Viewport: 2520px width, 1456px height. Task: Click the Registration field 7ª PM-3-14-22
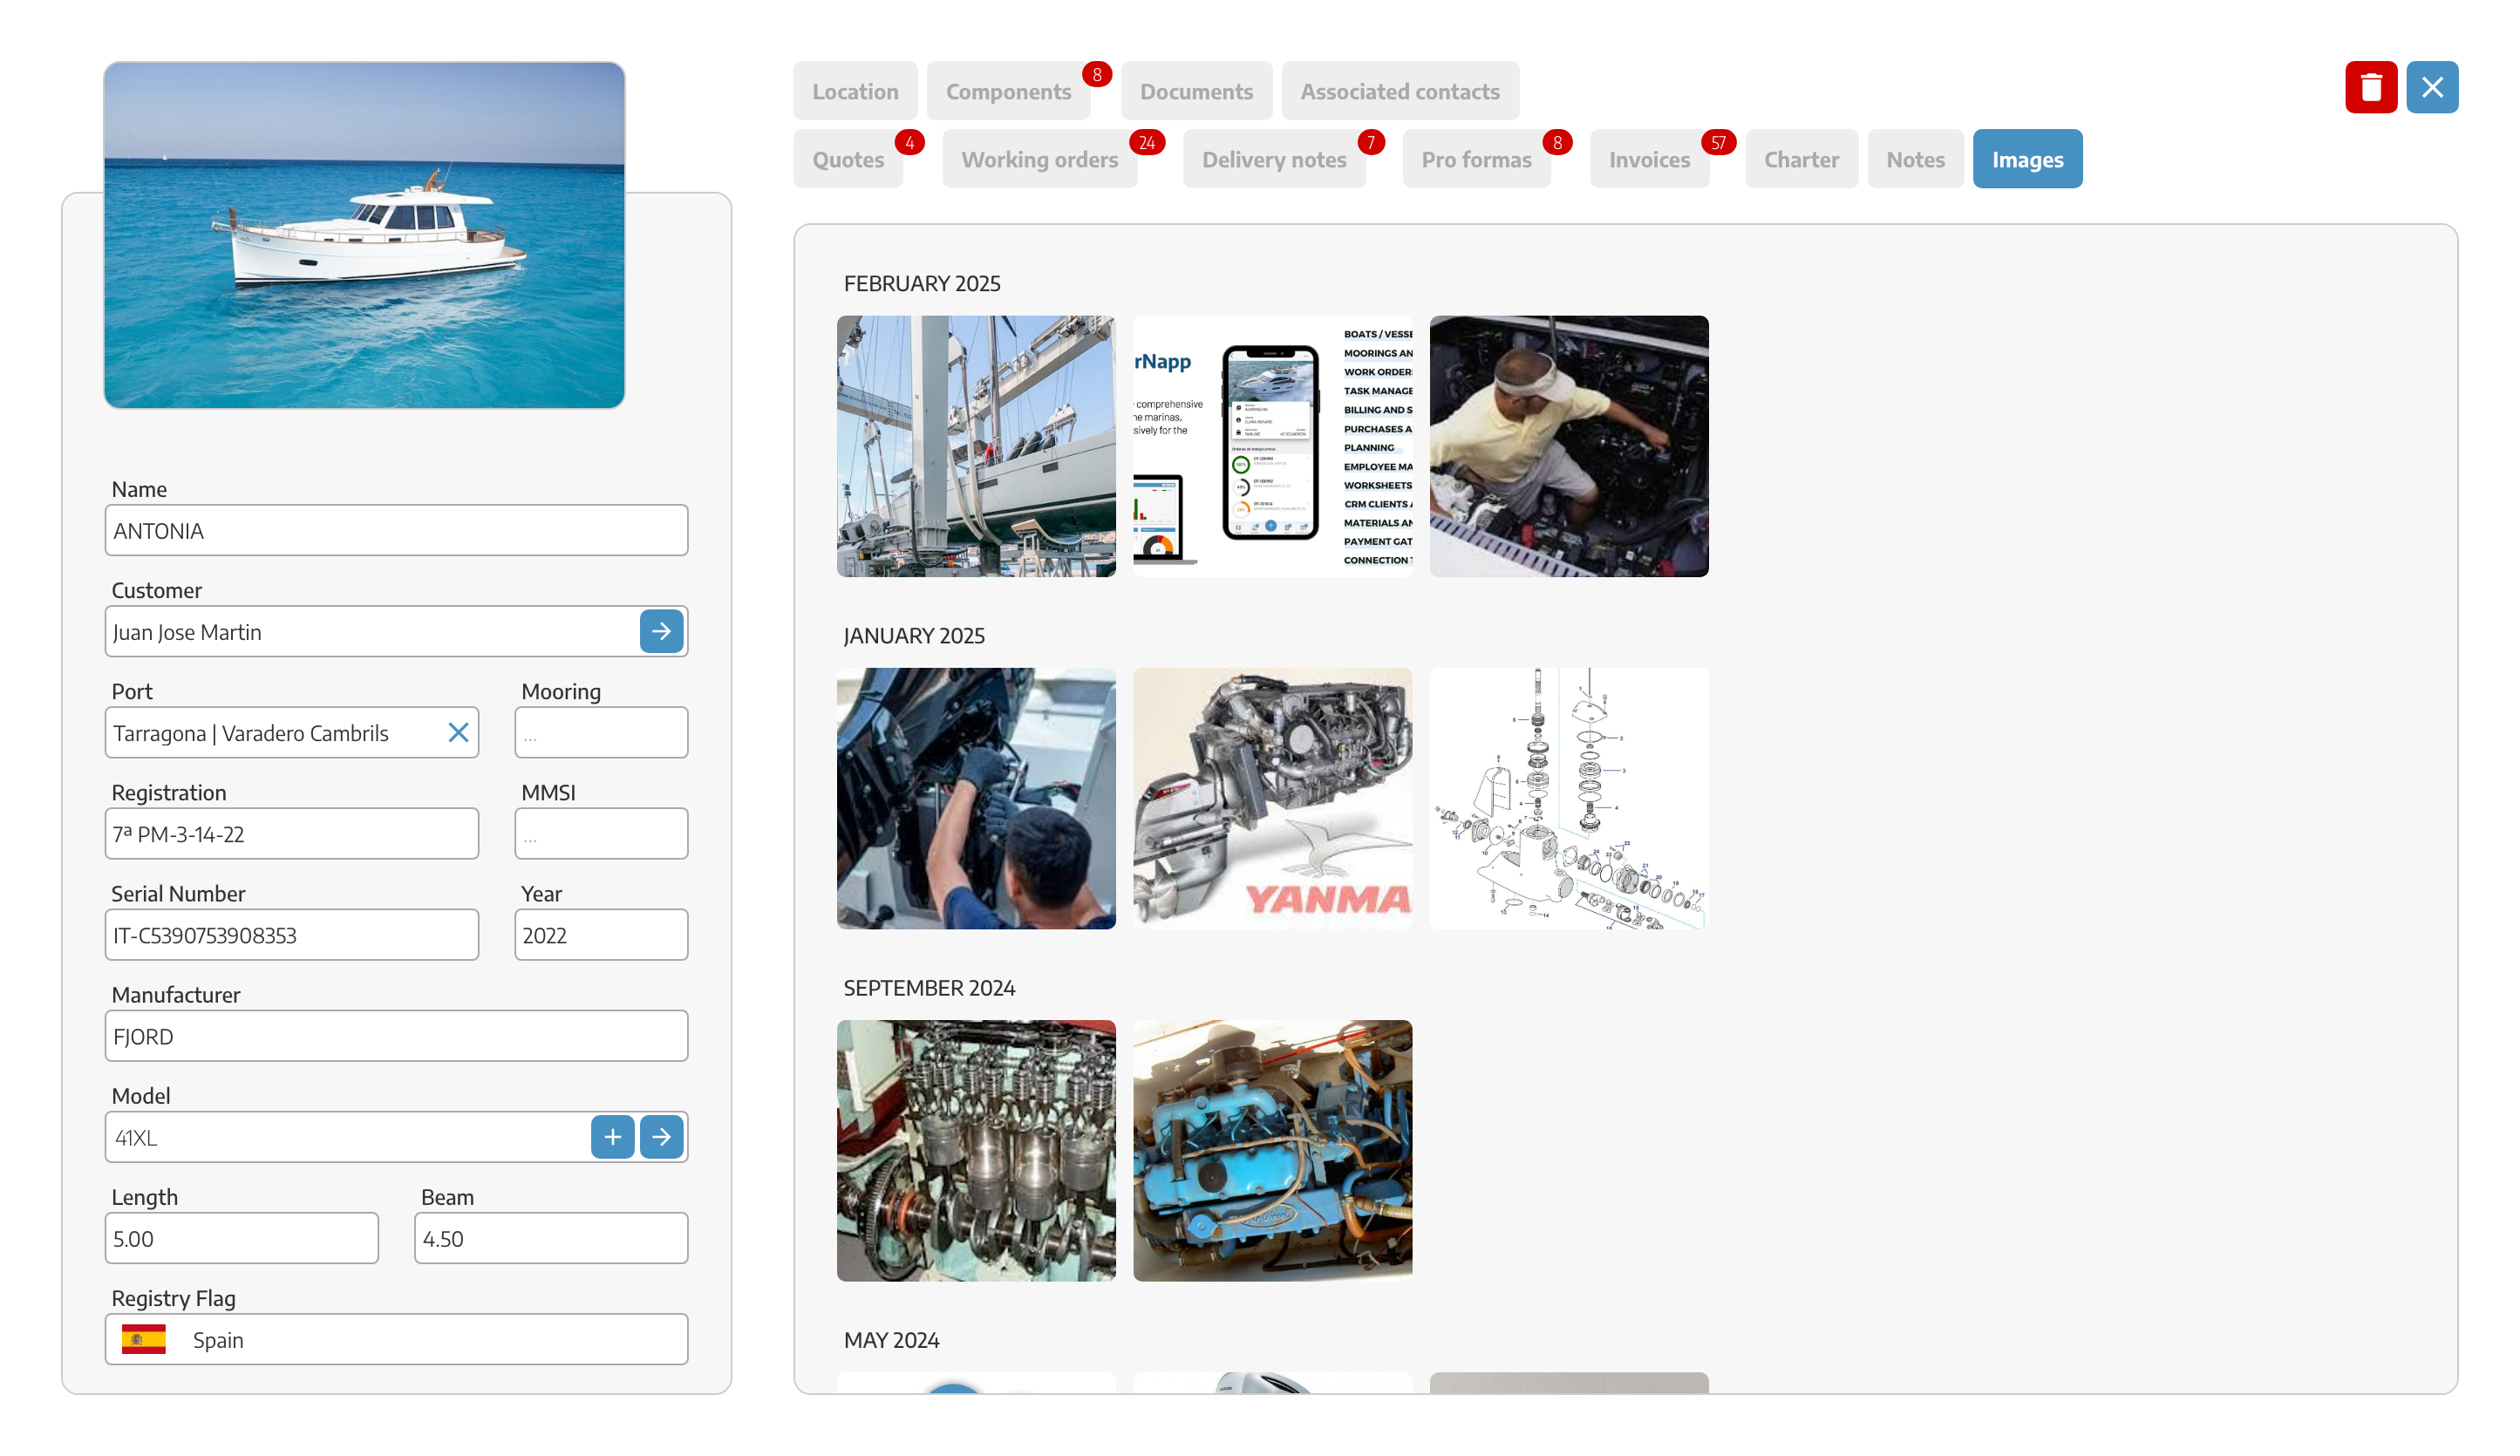point(291,834)
